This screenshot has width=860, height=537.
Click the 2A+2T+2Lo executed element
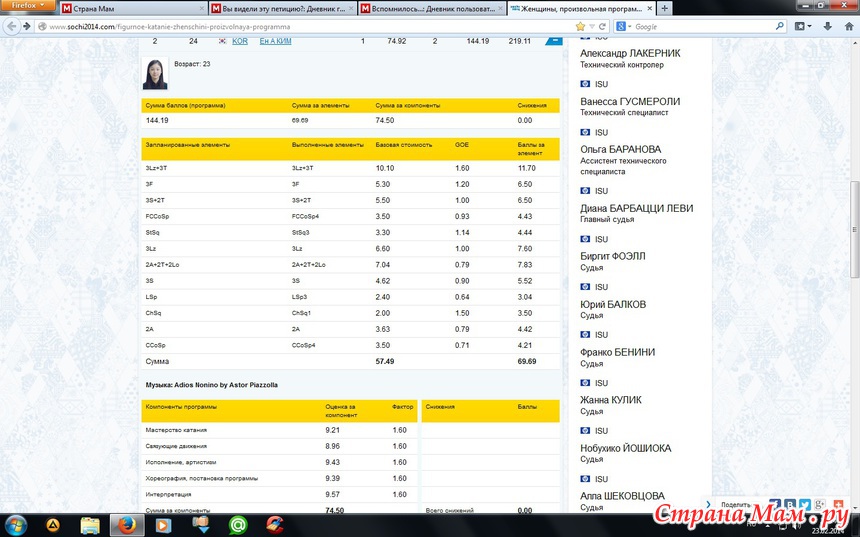coord(308,264)
